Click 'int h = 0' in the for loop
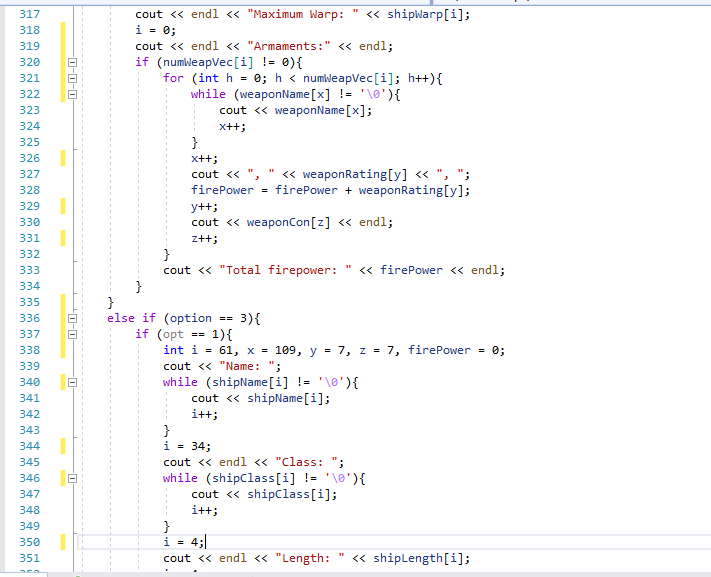 point(229,78)
